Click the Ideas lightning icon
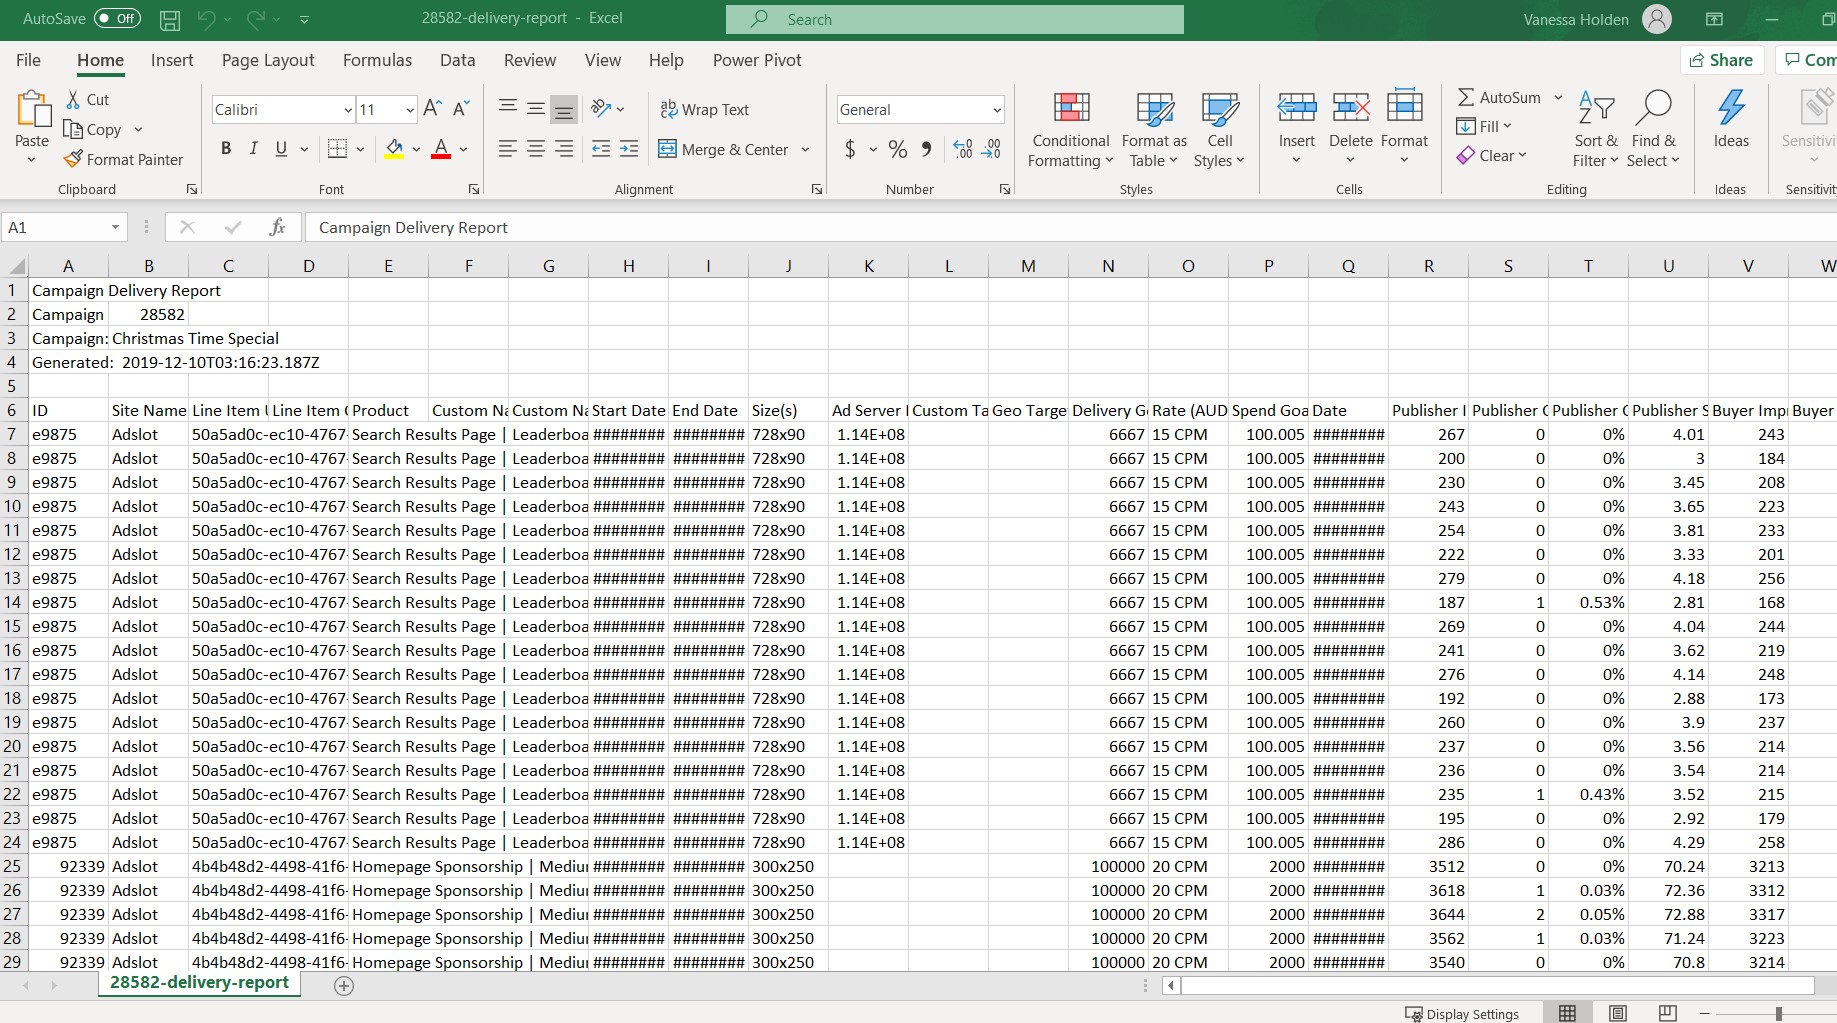 1731,108
